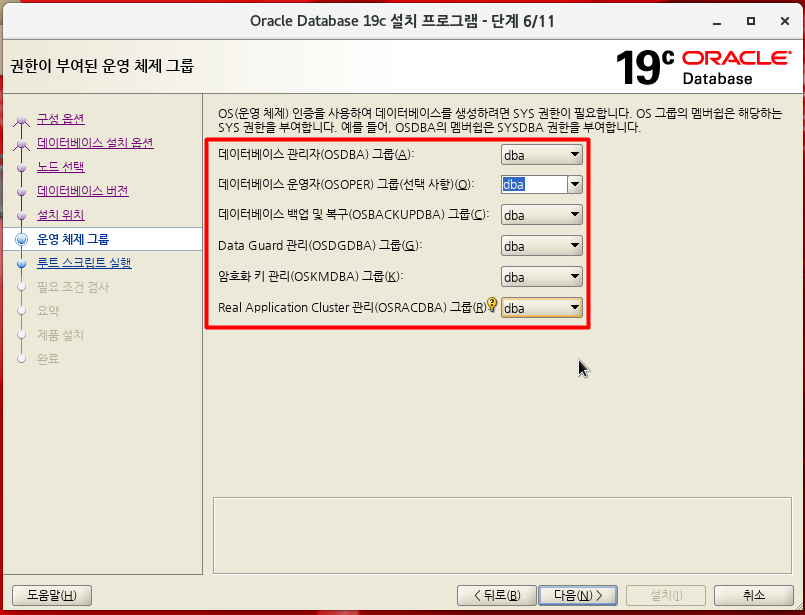Close the Oracle installer window
This screenshot has width=805, height=615.
[784, 21]
